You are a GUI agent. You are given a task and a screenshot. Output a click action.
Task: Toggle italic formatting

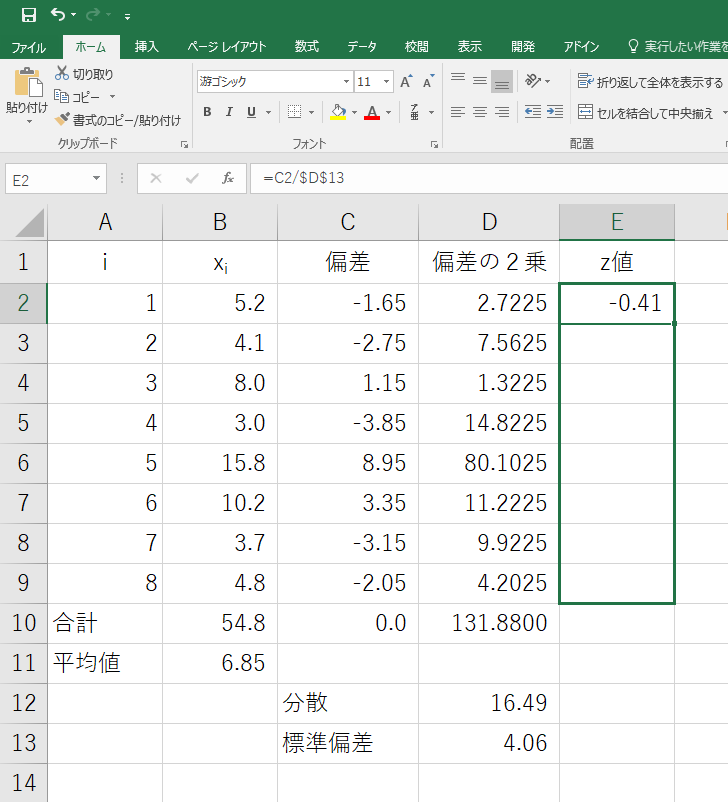(229, 112)
